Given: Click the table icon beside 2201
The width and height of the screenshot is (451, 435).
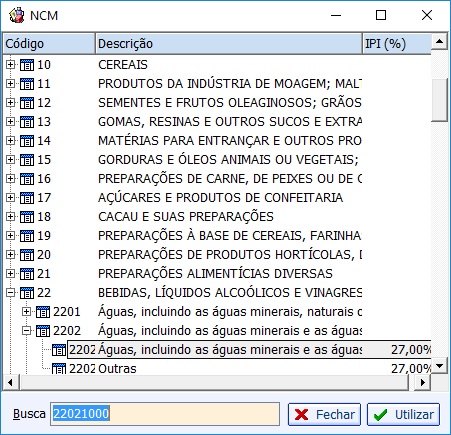Looking at the screenshot, I should pos(43,312).
